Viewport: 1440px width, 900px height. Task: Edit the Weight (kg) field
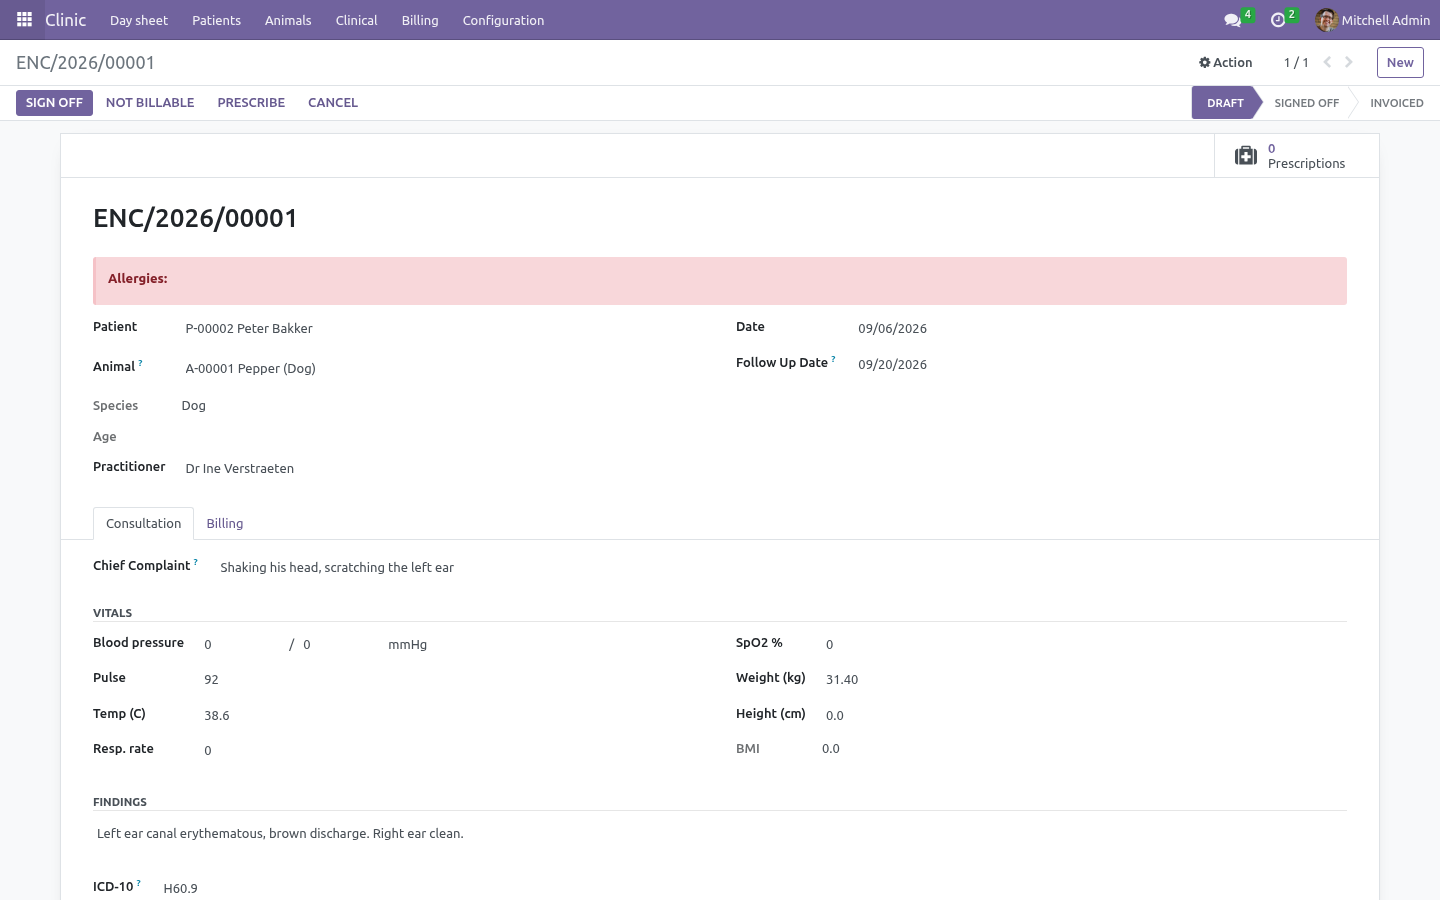(1085, 679)
